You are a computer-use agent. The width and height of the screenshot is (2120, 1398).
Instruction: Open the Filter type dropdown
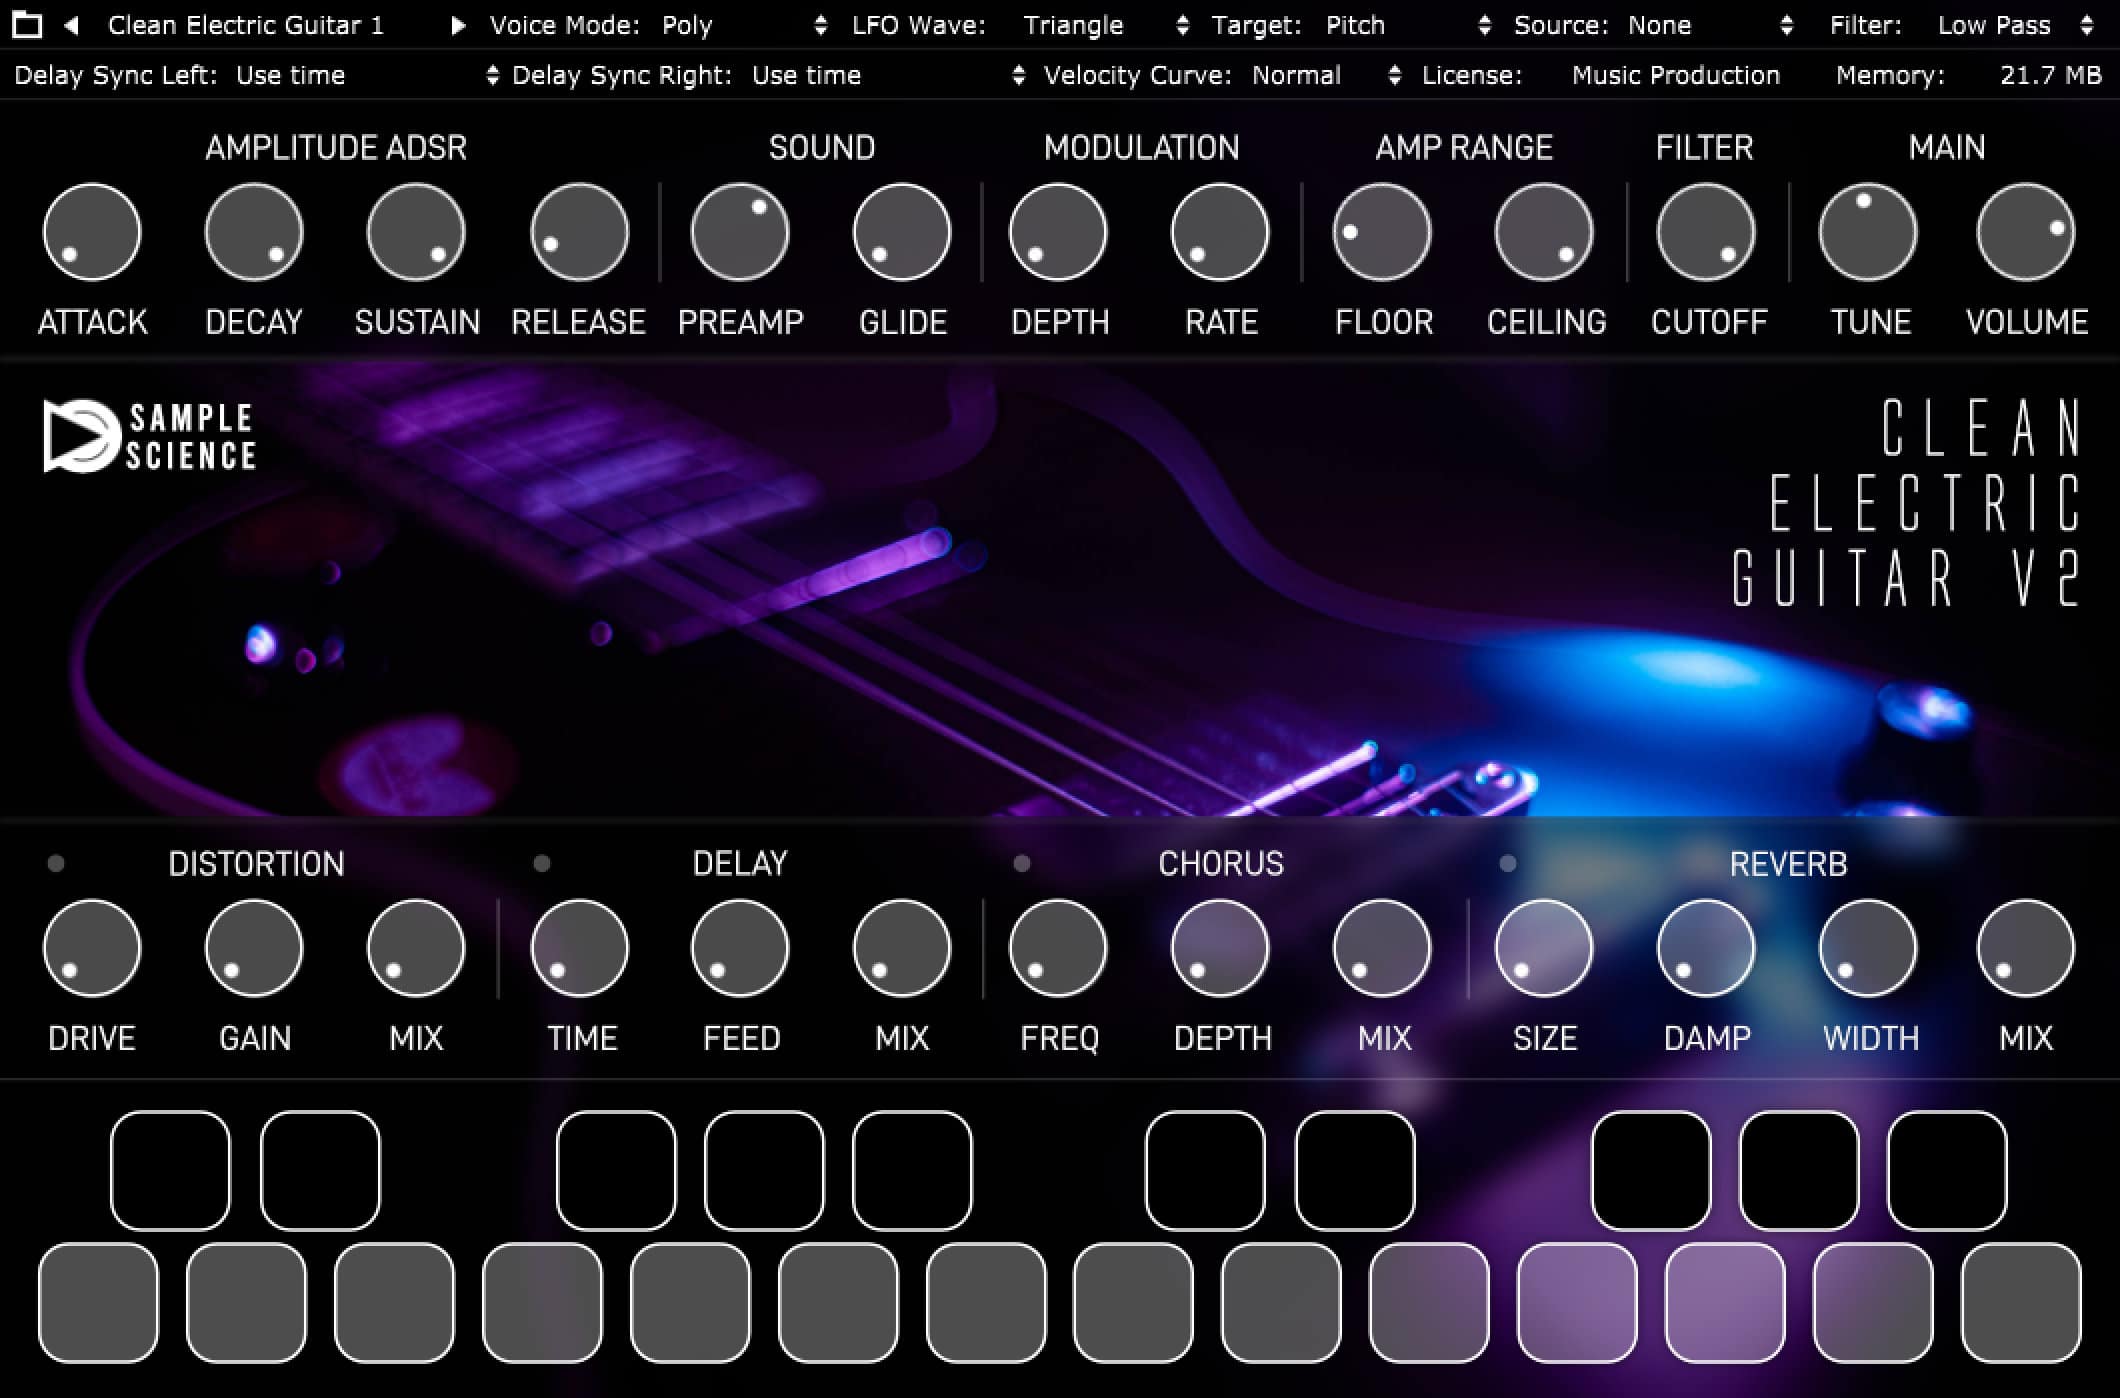(2016, 25)
